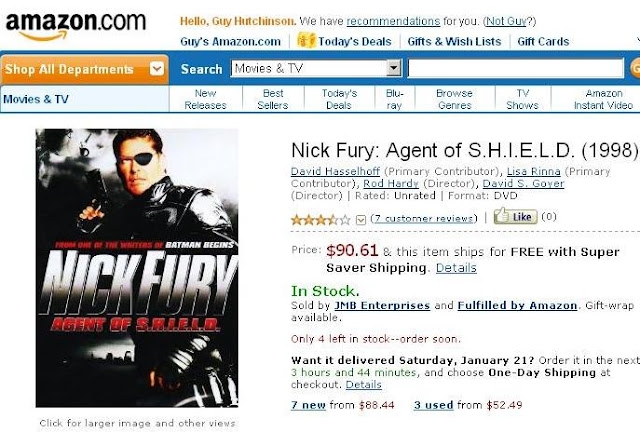Select the Blu-ray tab

[x=395, y=99]
